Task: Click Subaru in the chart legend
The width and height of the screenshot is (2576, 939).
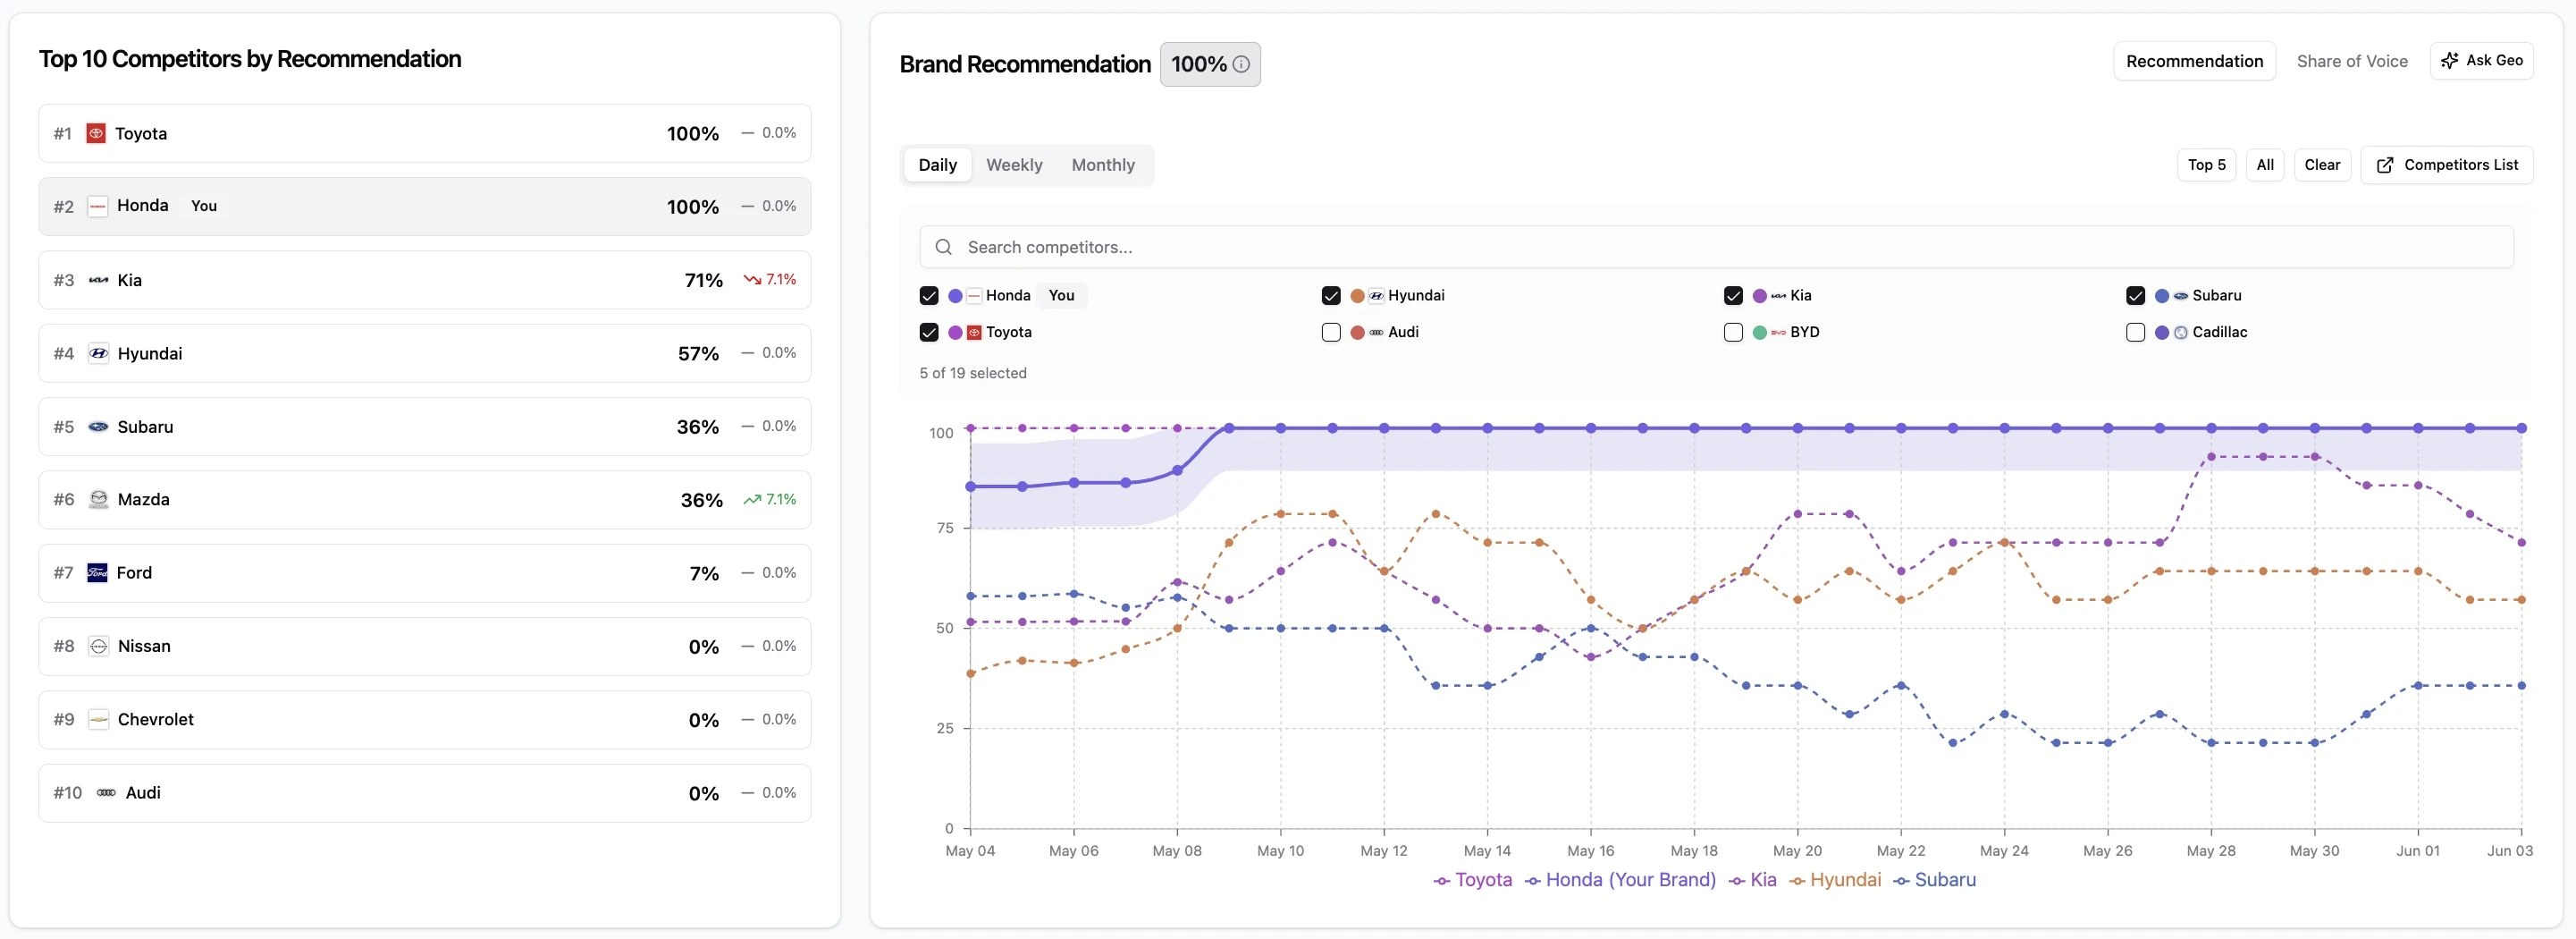Action: 1934,880
